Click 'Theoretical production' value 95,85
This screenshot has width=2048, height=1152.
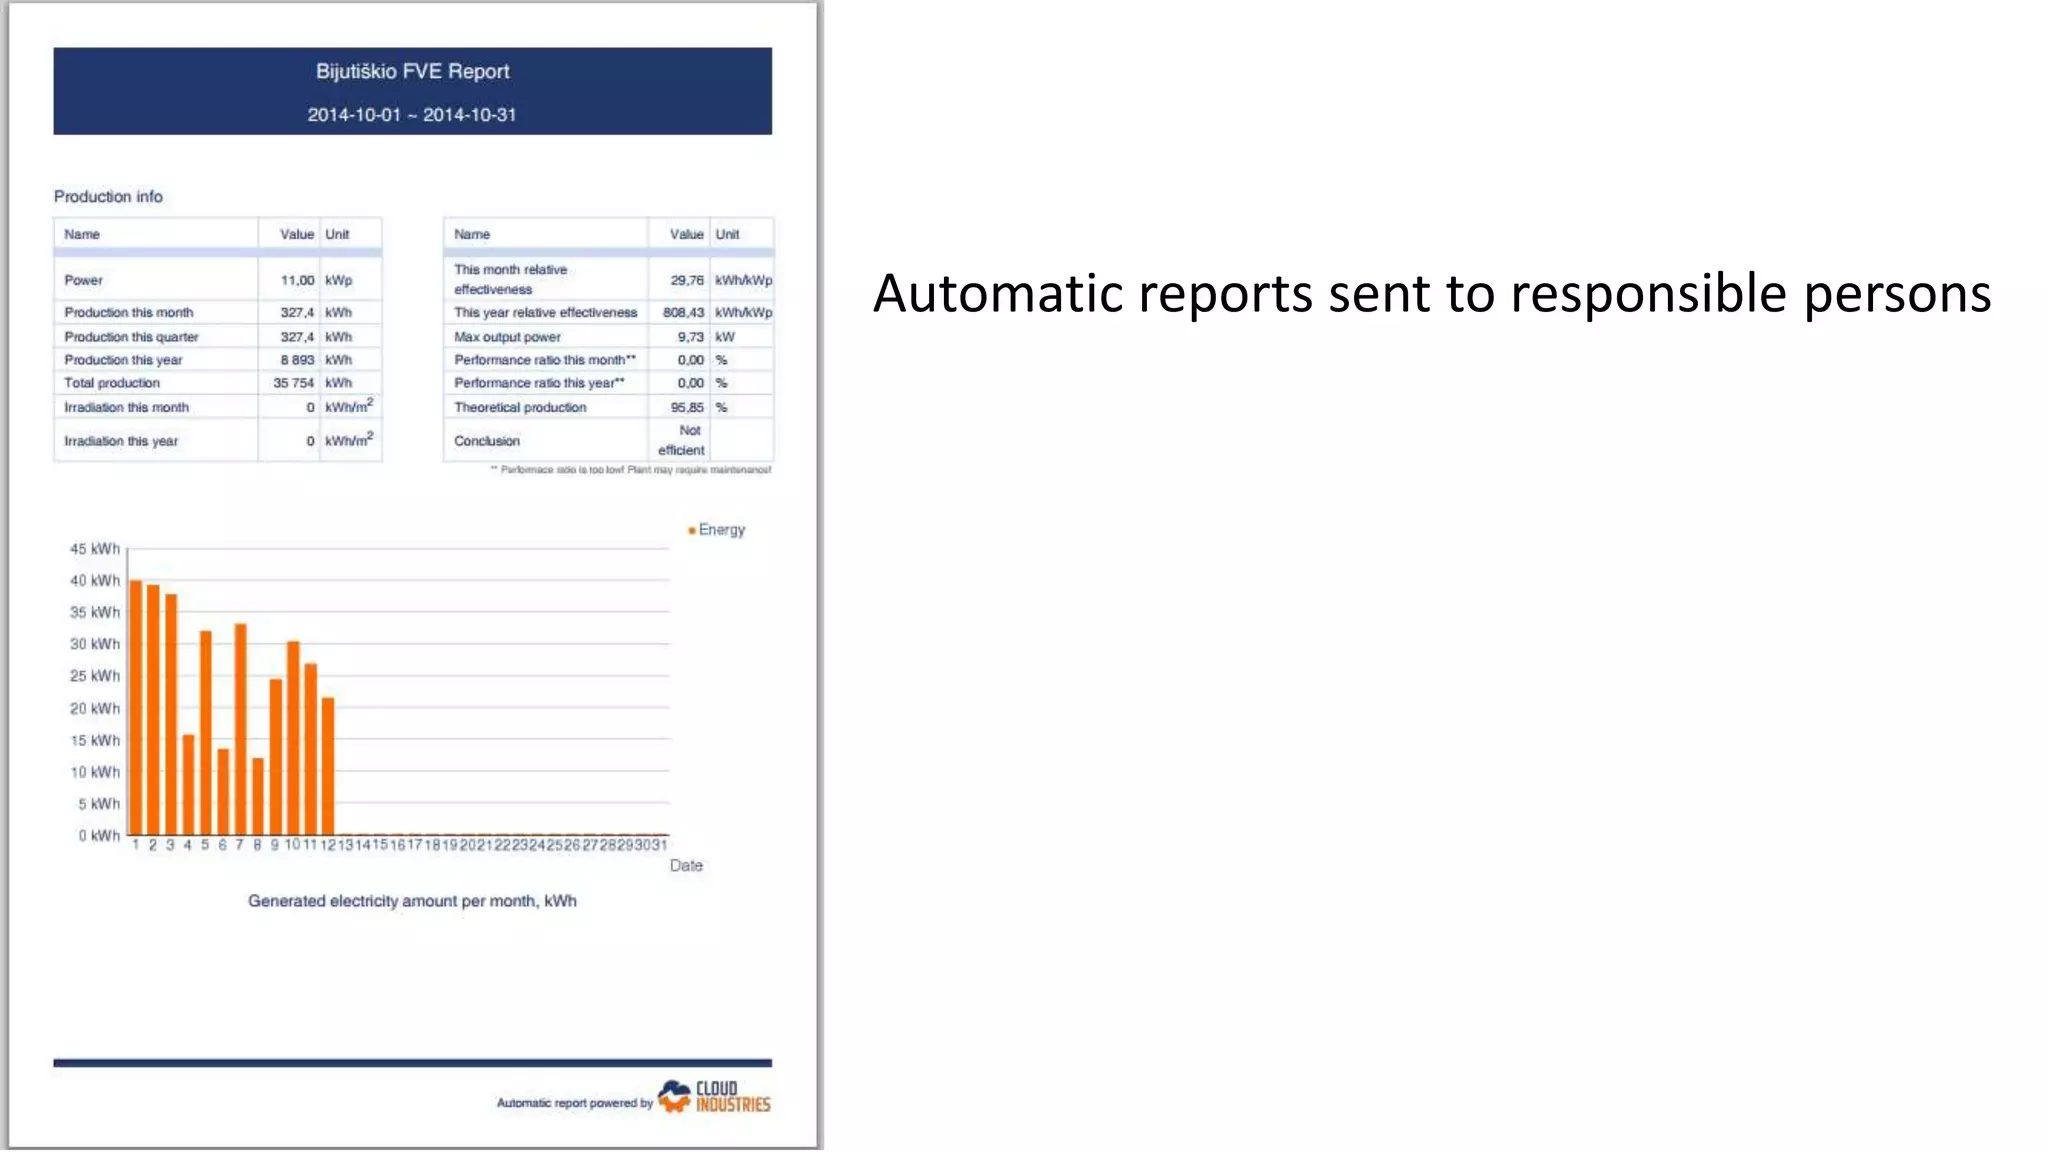click(x=687, y=408)
